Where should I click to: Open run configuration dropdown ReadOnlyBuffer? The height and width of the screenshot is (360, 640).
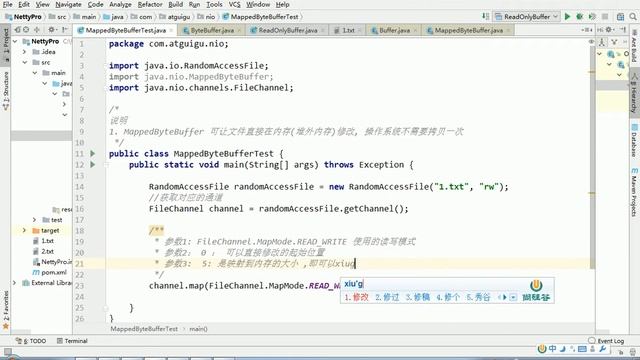[526, 17]
